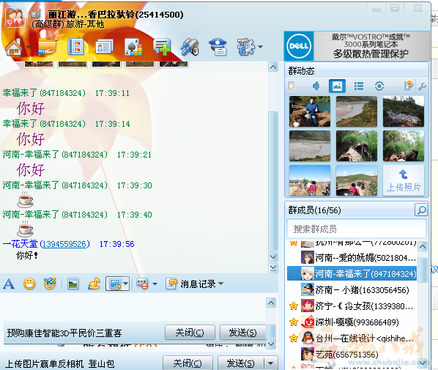Open the river bend photo thumbnail
The image size is (438, 370).
point(357,111)
